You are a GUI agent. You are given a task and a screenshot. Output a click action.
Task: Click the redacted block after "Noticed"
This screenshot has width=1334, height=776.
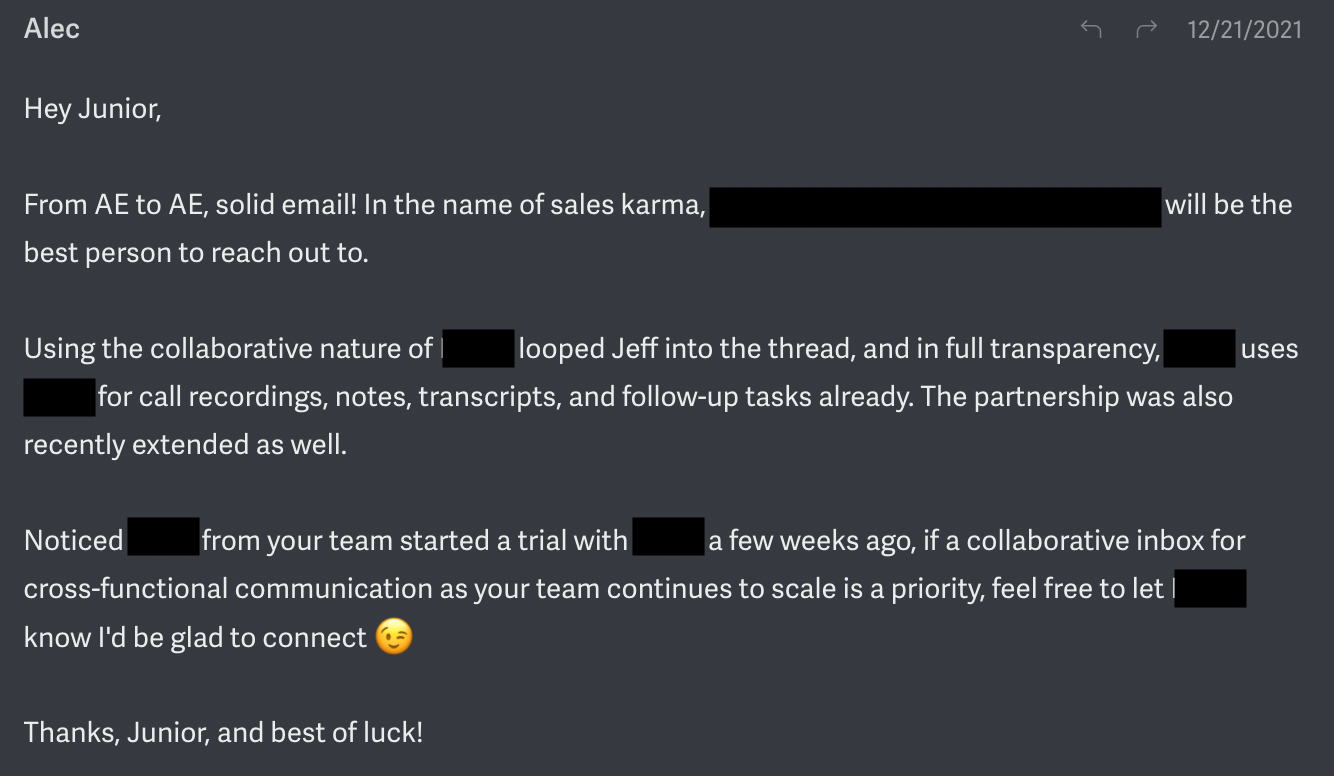(164, 541)
